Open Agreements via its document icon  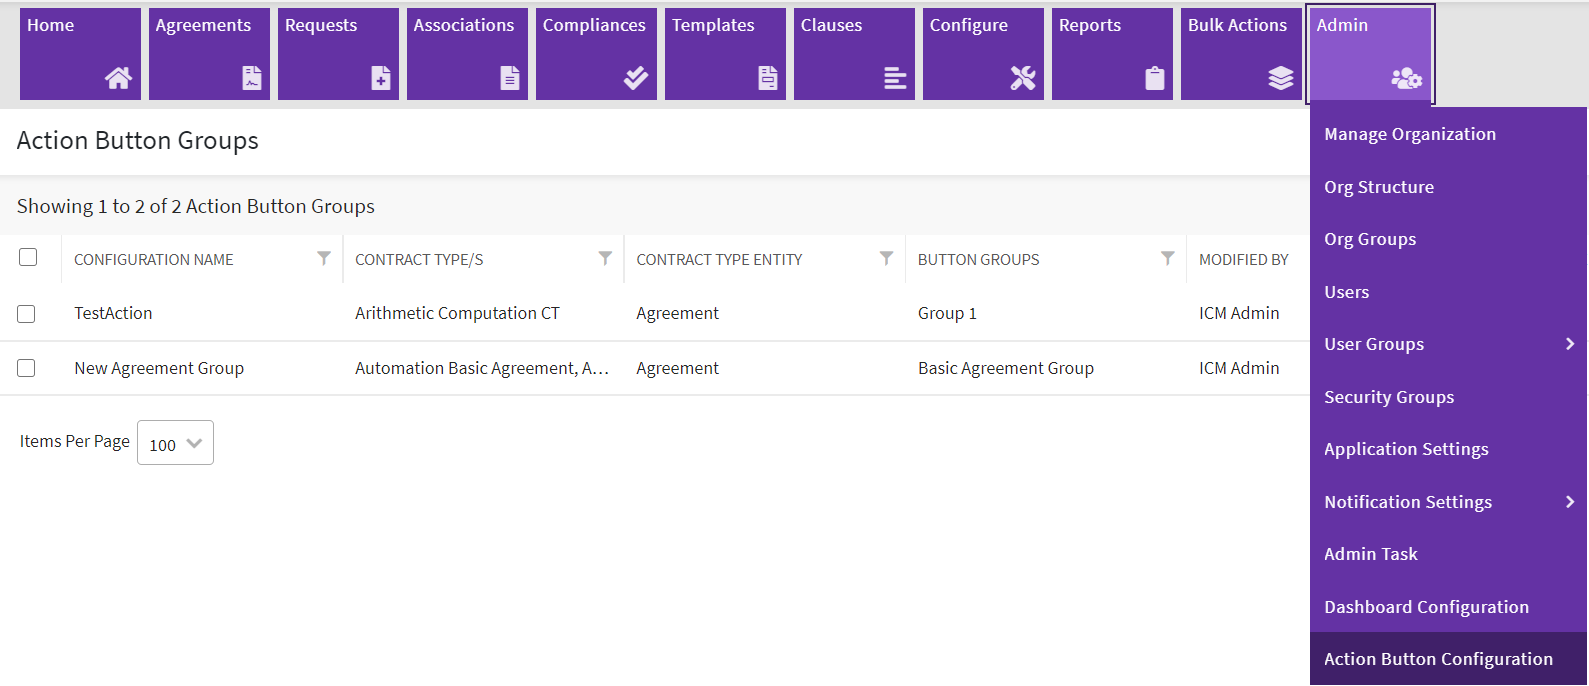click(x=251, y=78)
